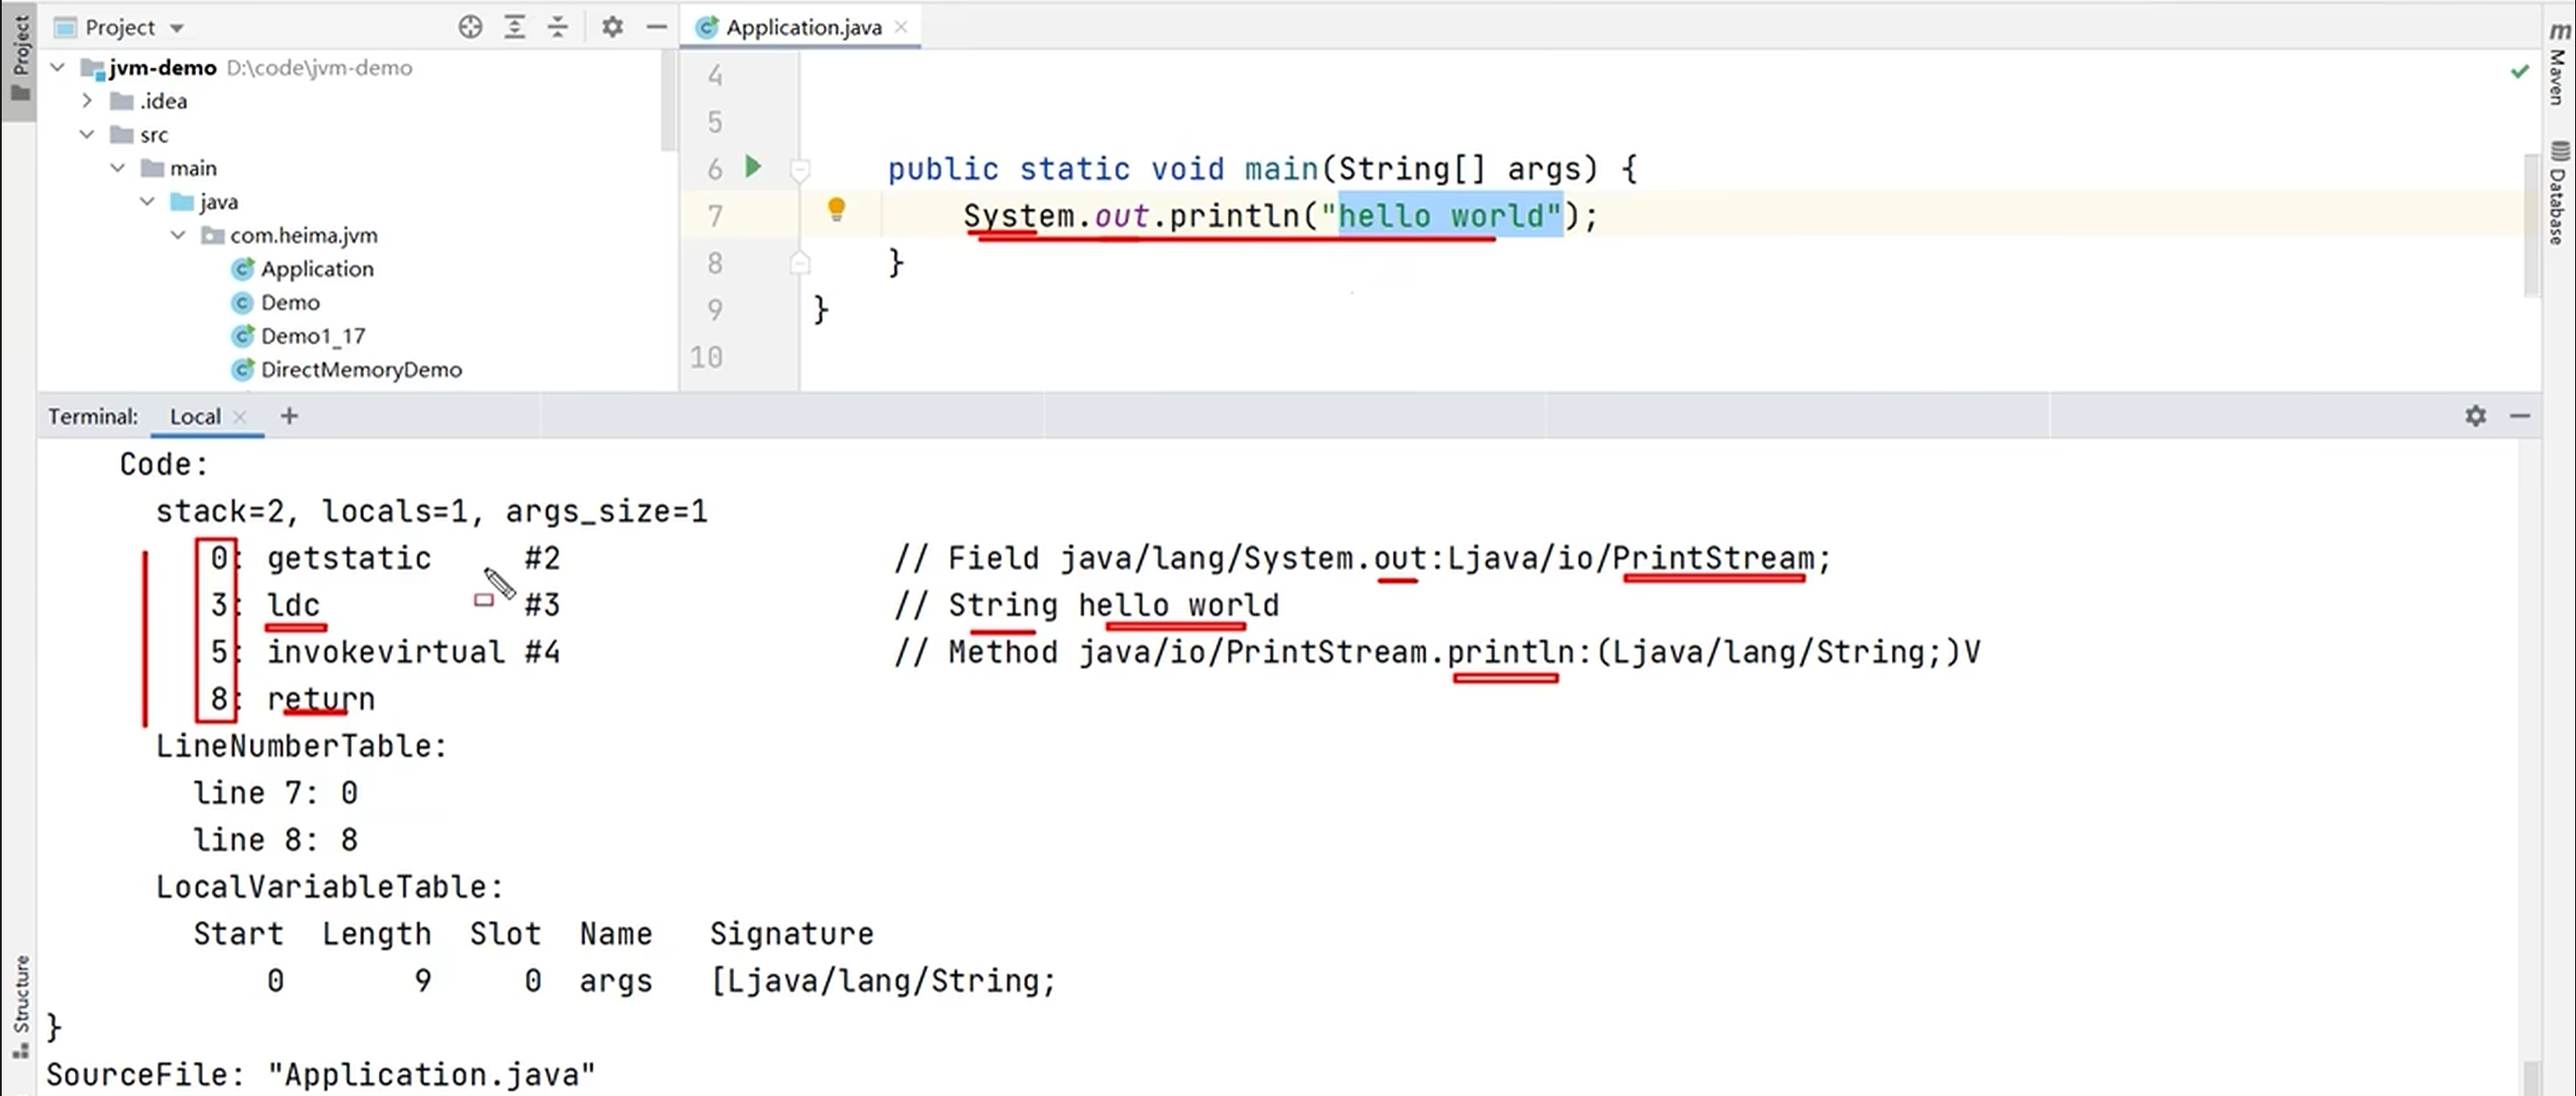This screenshot has height=1096, width=2576.
Task: Click the yellow intention lightbulb on line 7
Action: coord(836,209)
